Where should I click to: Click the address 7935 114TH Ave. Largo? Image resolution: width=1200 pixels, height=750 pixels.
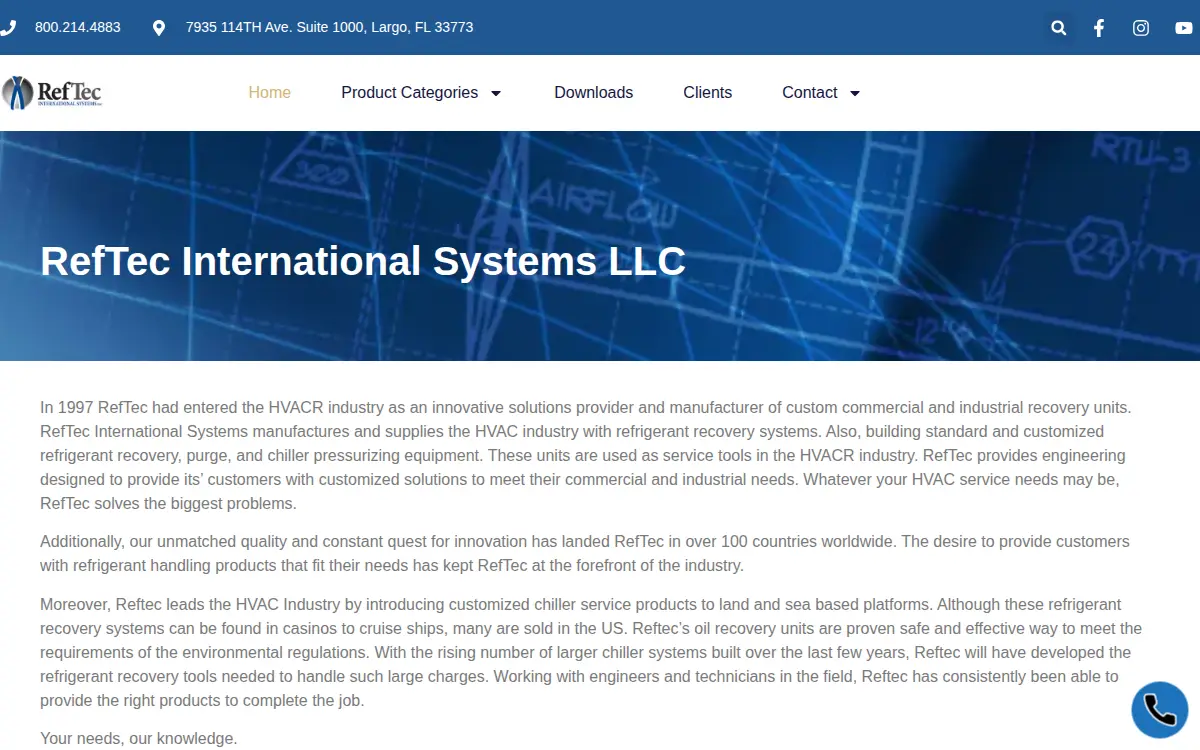[x=330, y=28]
